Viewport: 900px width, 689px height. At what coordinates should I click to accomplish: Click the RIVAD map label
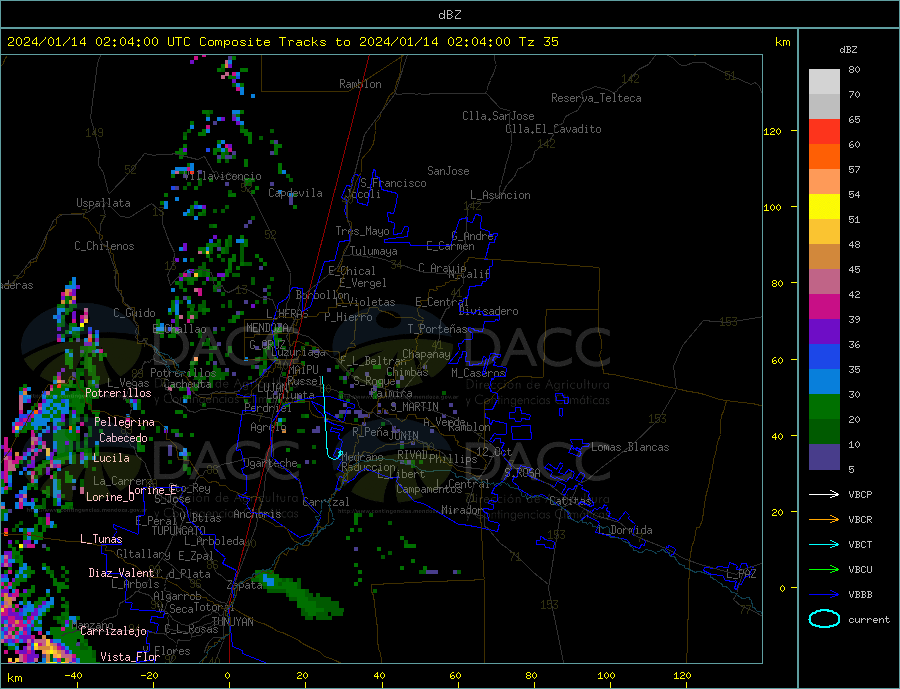tap(412, 455)
